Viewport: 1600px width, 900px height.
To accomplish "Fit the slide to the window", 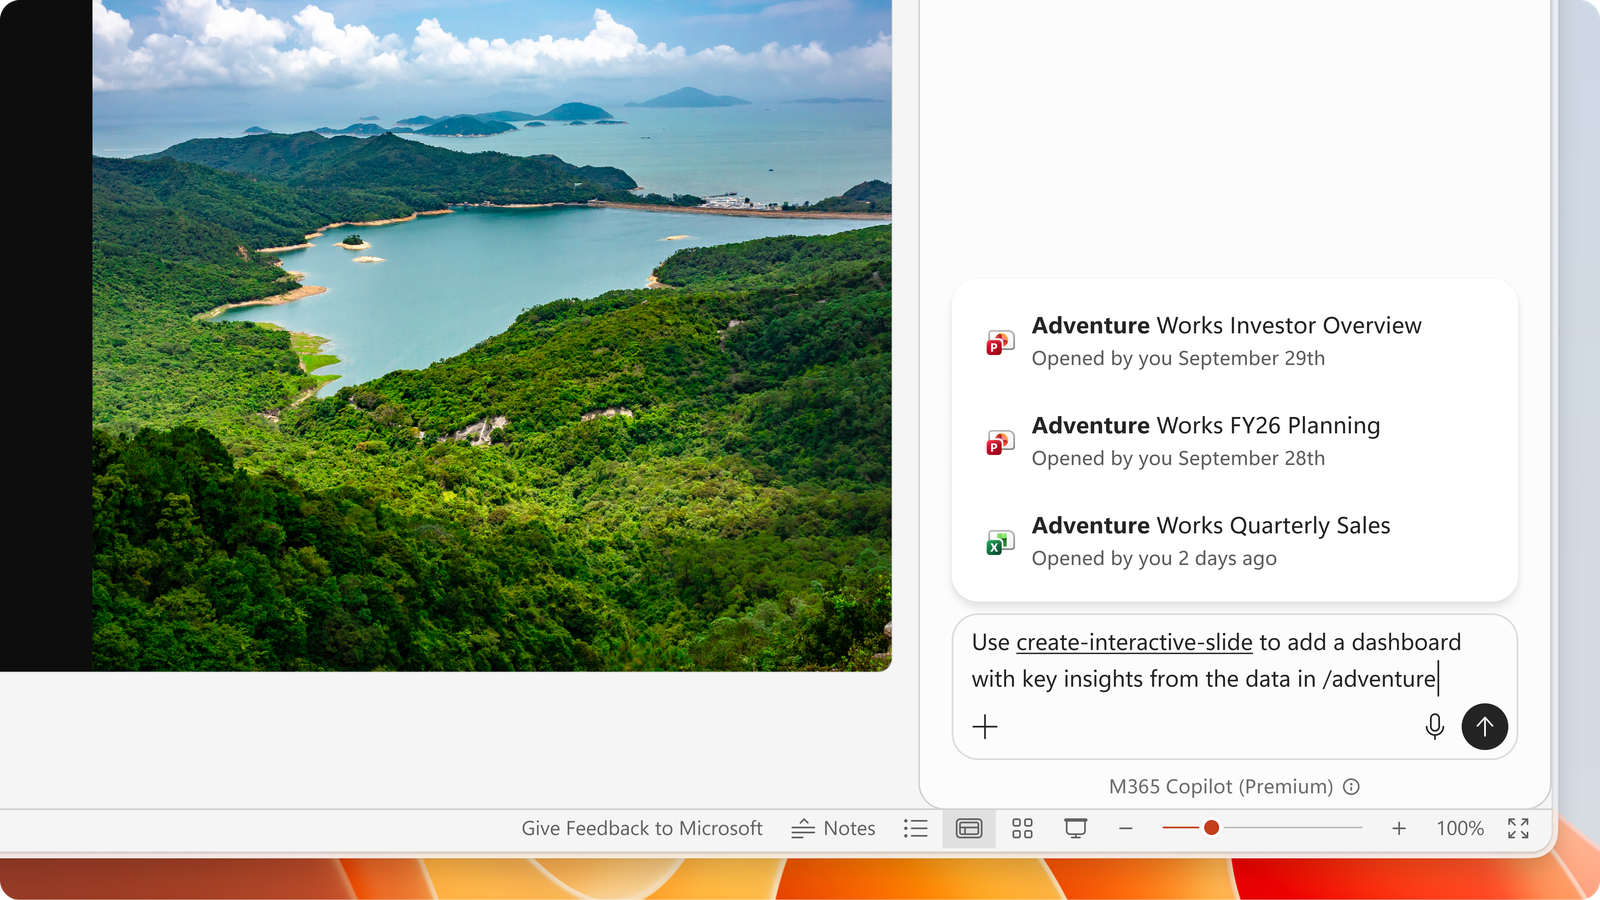I will pyautogui.click(x=1518, y=828).
